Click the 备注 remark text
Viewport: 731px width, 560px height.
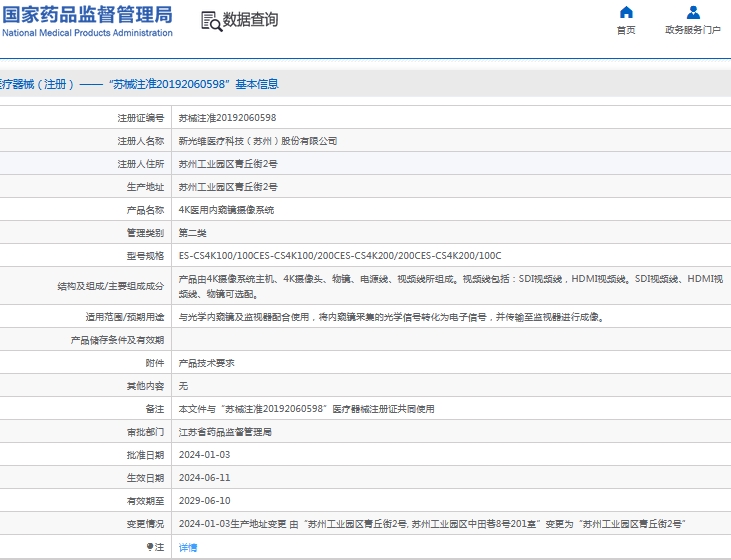(306, 409)
